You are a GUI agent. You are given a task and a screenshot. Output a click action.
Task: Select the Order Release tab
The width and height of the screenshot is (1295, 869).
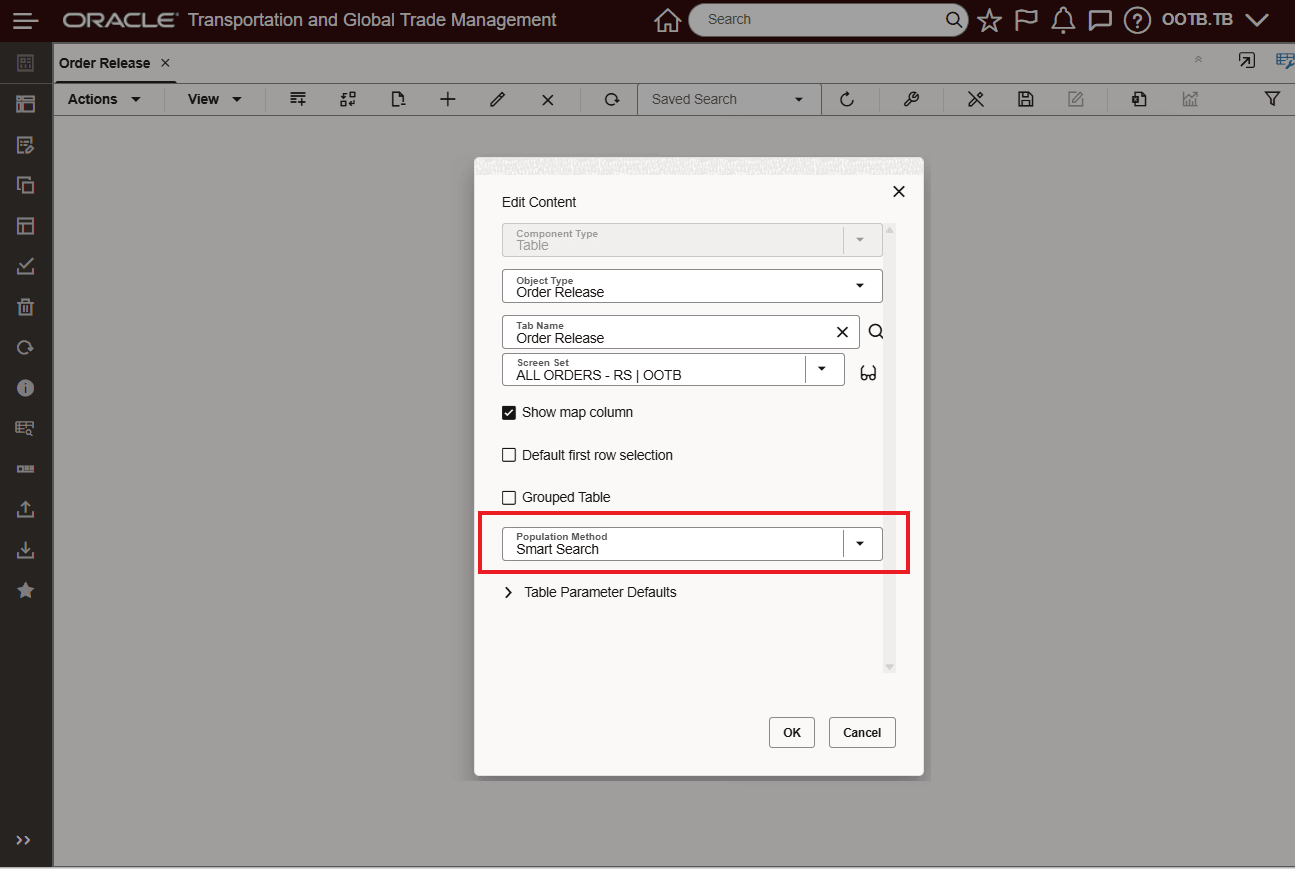(104, 62)
